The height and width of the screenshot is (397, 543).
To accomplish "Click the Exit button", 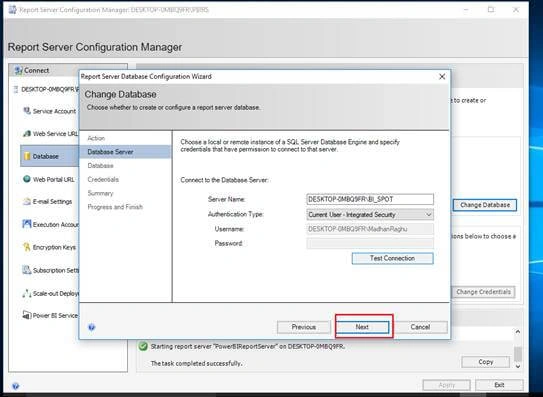I will pos(499,385).
